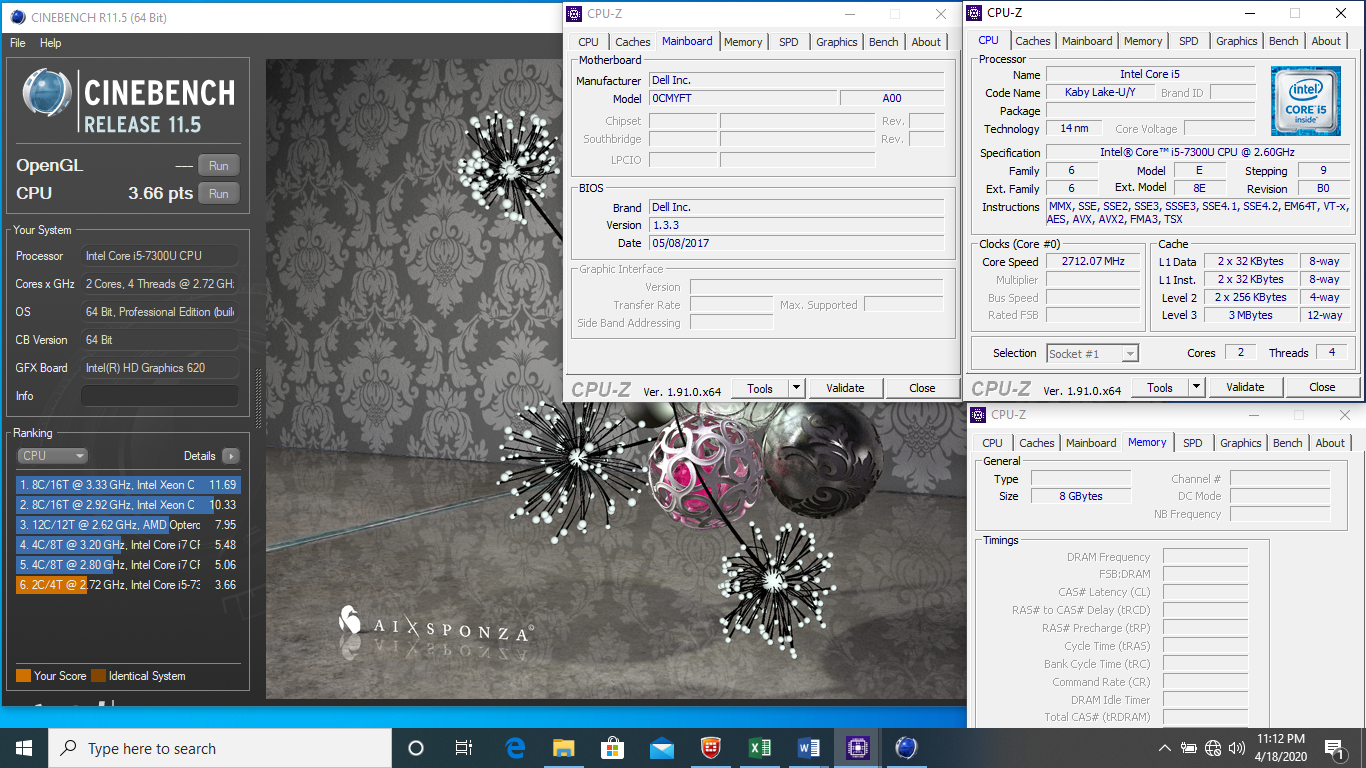Open About tab in Mainboard CPU-Z window
Image resolution: width=1366 pixels, height=768 pixels.
(x=926, y=42)
